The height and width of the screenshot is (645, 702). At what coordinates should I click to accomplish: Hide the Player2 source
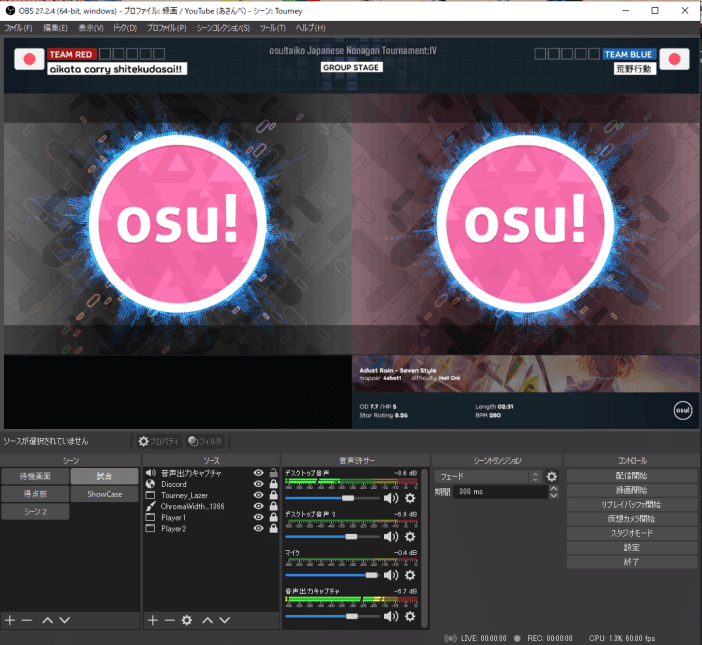tap(258, 528)
